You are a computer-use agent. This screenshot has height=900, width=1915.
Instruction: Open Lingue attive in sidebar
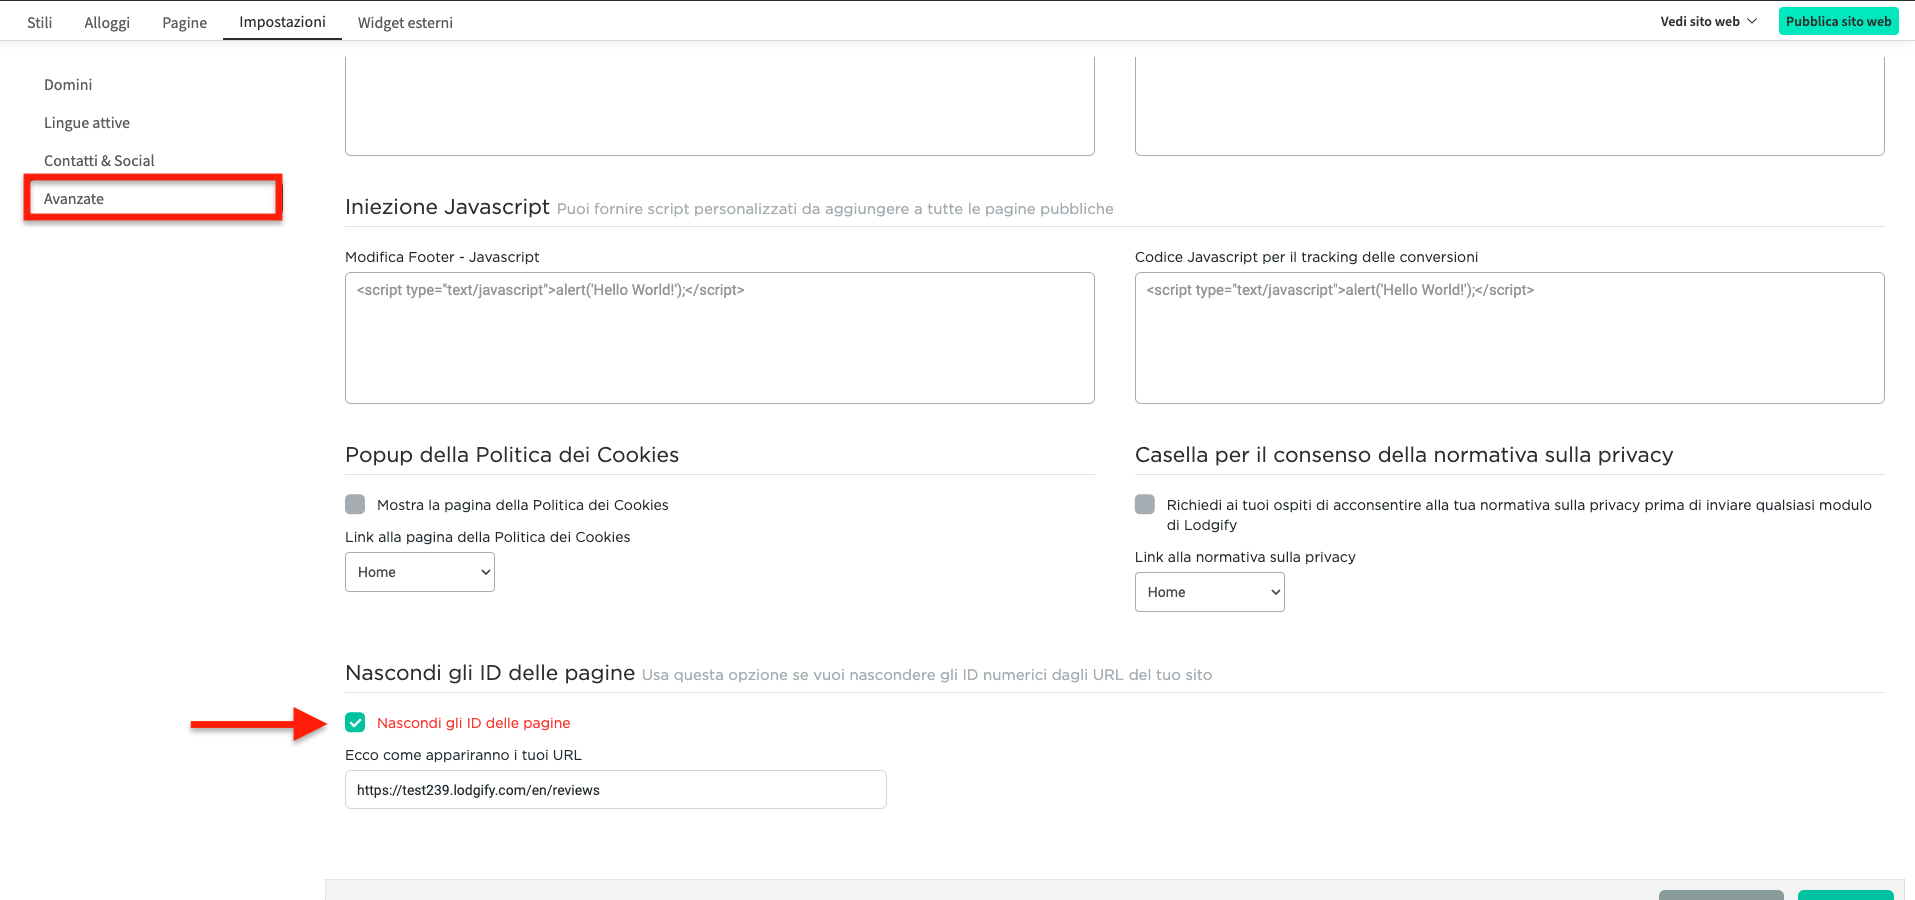[87, 123]
